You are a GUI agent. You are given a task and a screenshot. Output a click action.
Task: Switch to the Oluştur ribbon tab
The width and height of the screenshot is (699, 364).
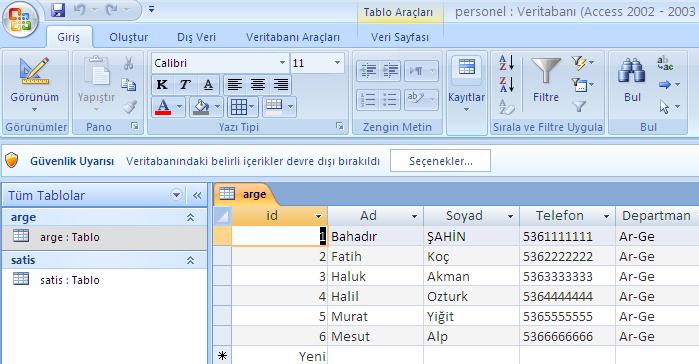[128, 37]
